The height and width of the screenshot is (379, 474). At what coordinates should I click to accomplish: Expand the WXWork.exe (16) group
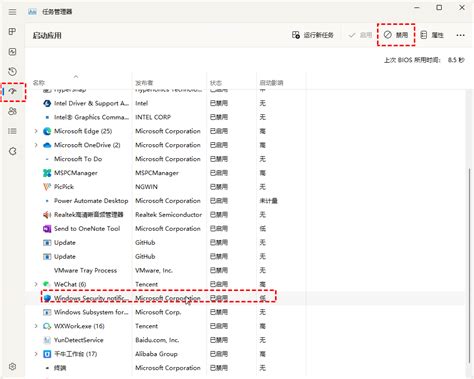(36, 326)
